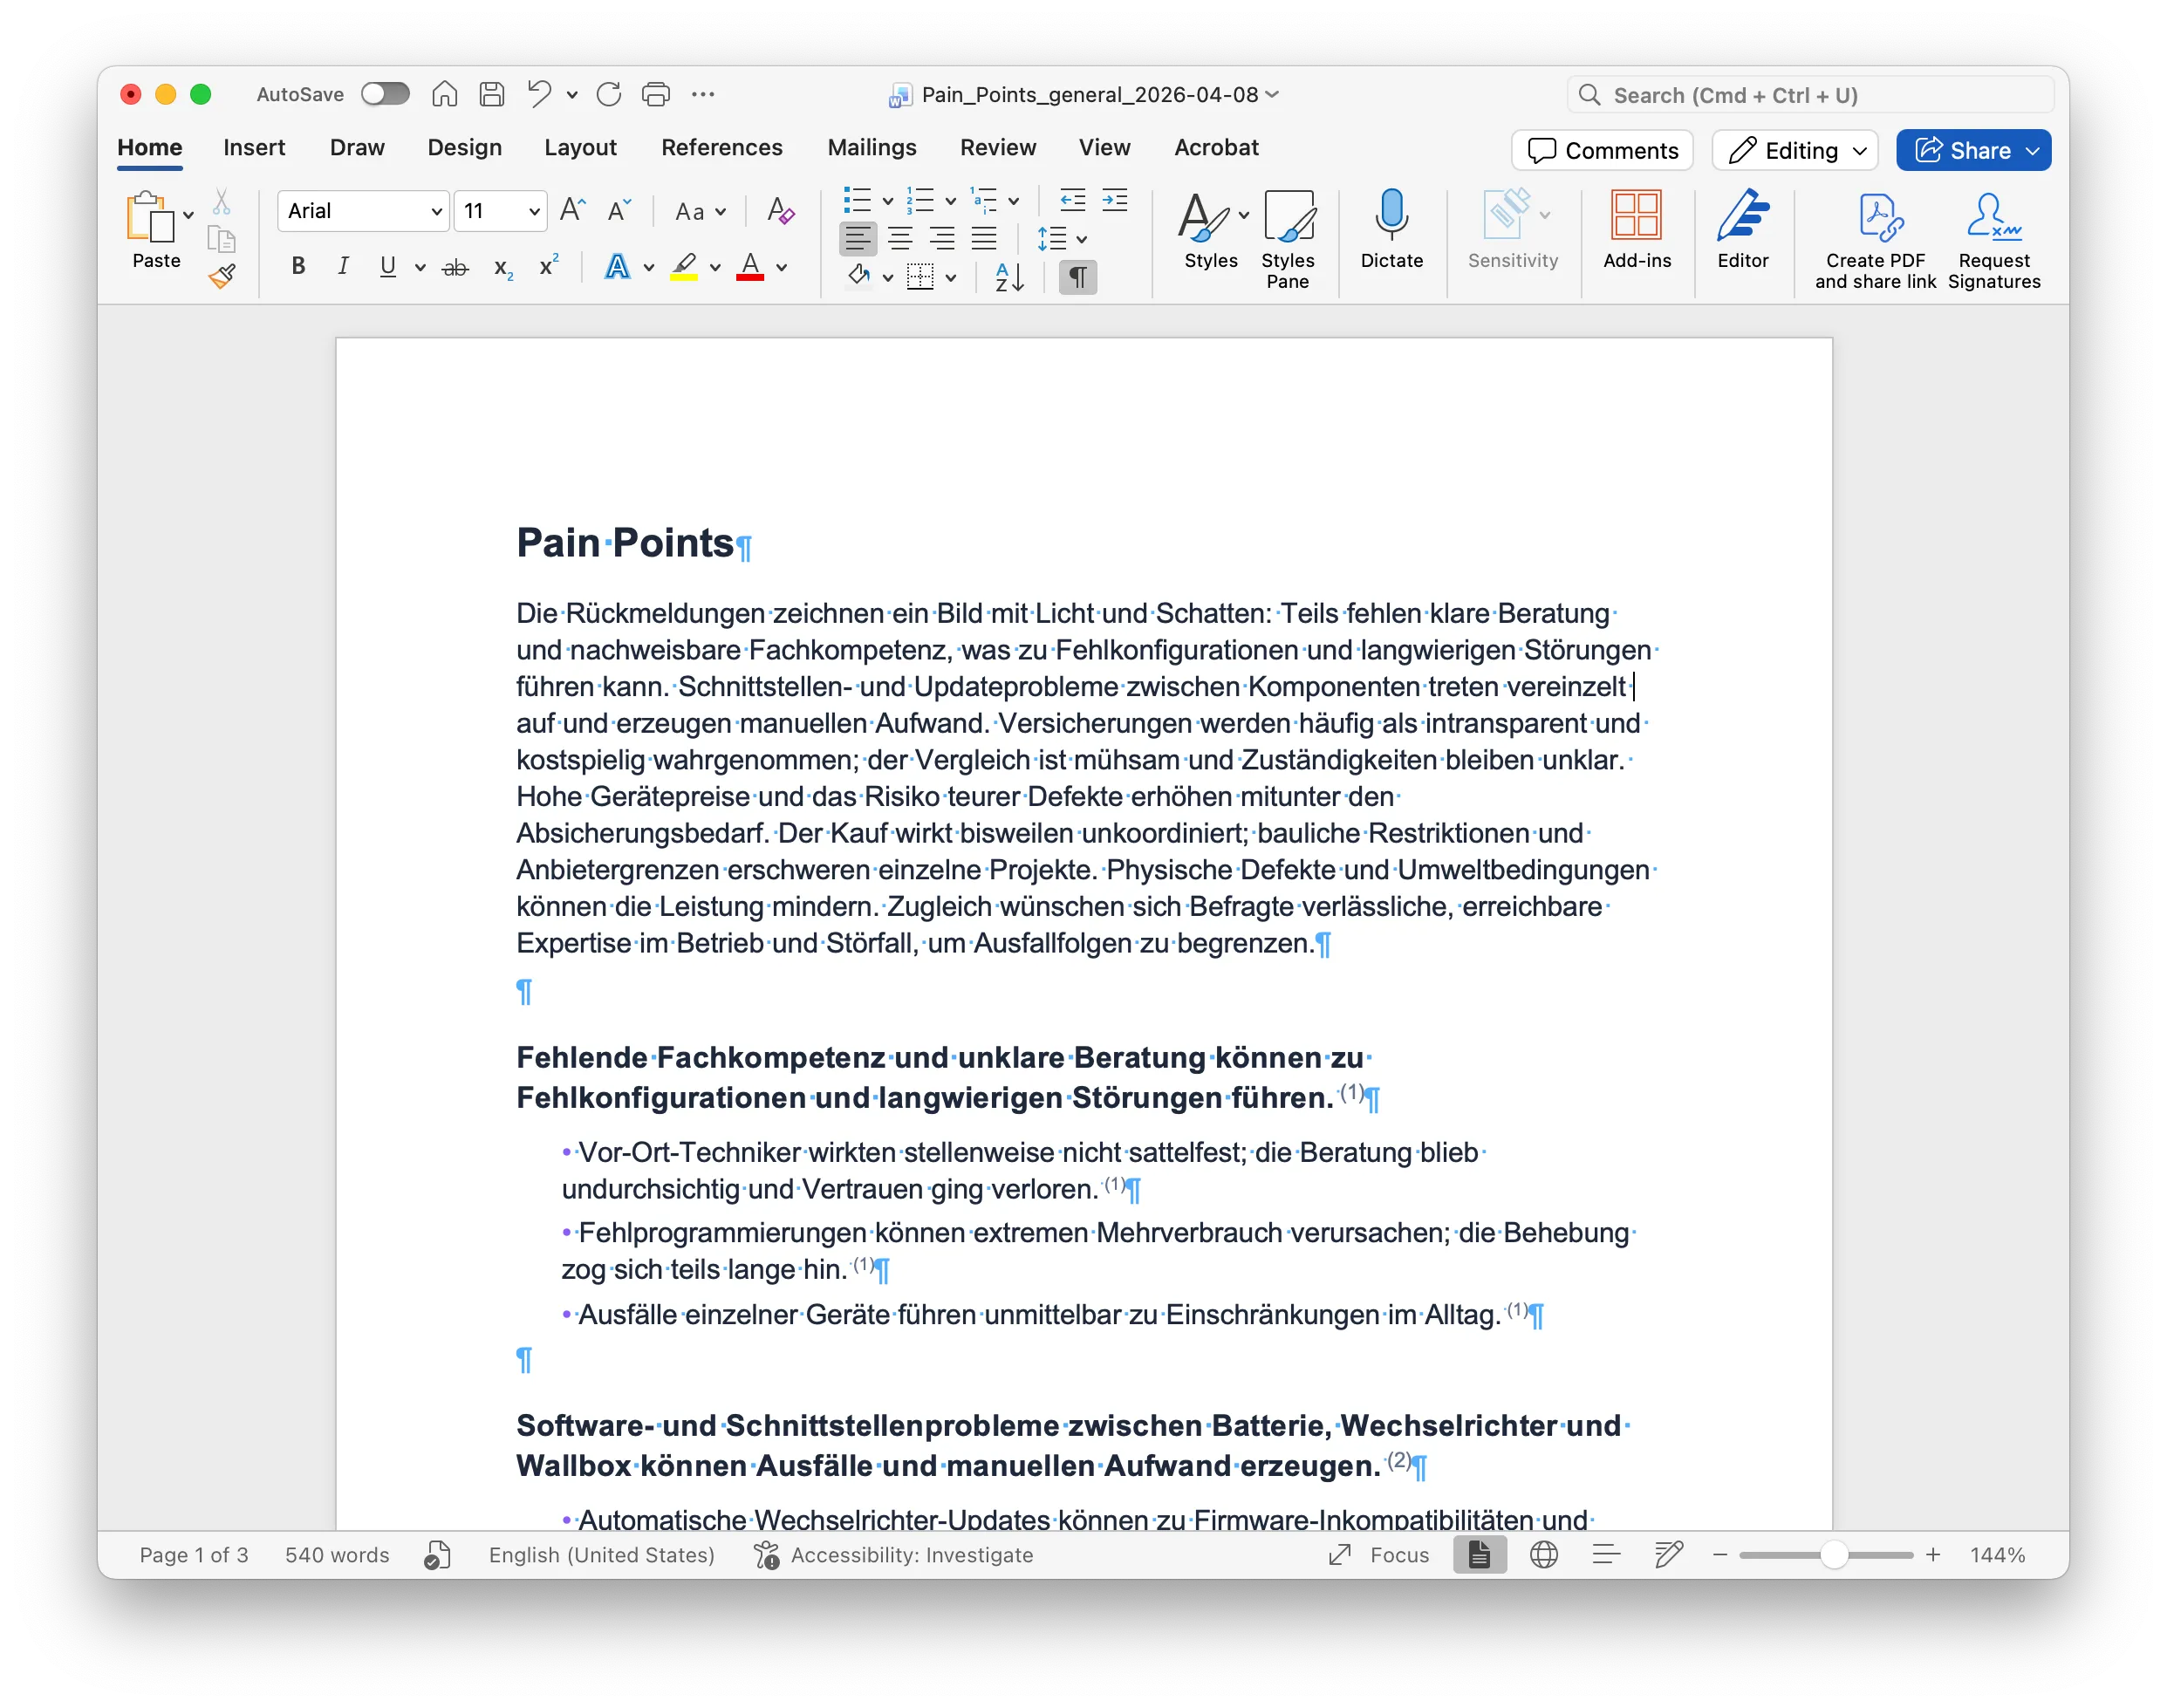Expand the font size 11 dropdown
The image size is (2167, 1708).
coord(534,212)
